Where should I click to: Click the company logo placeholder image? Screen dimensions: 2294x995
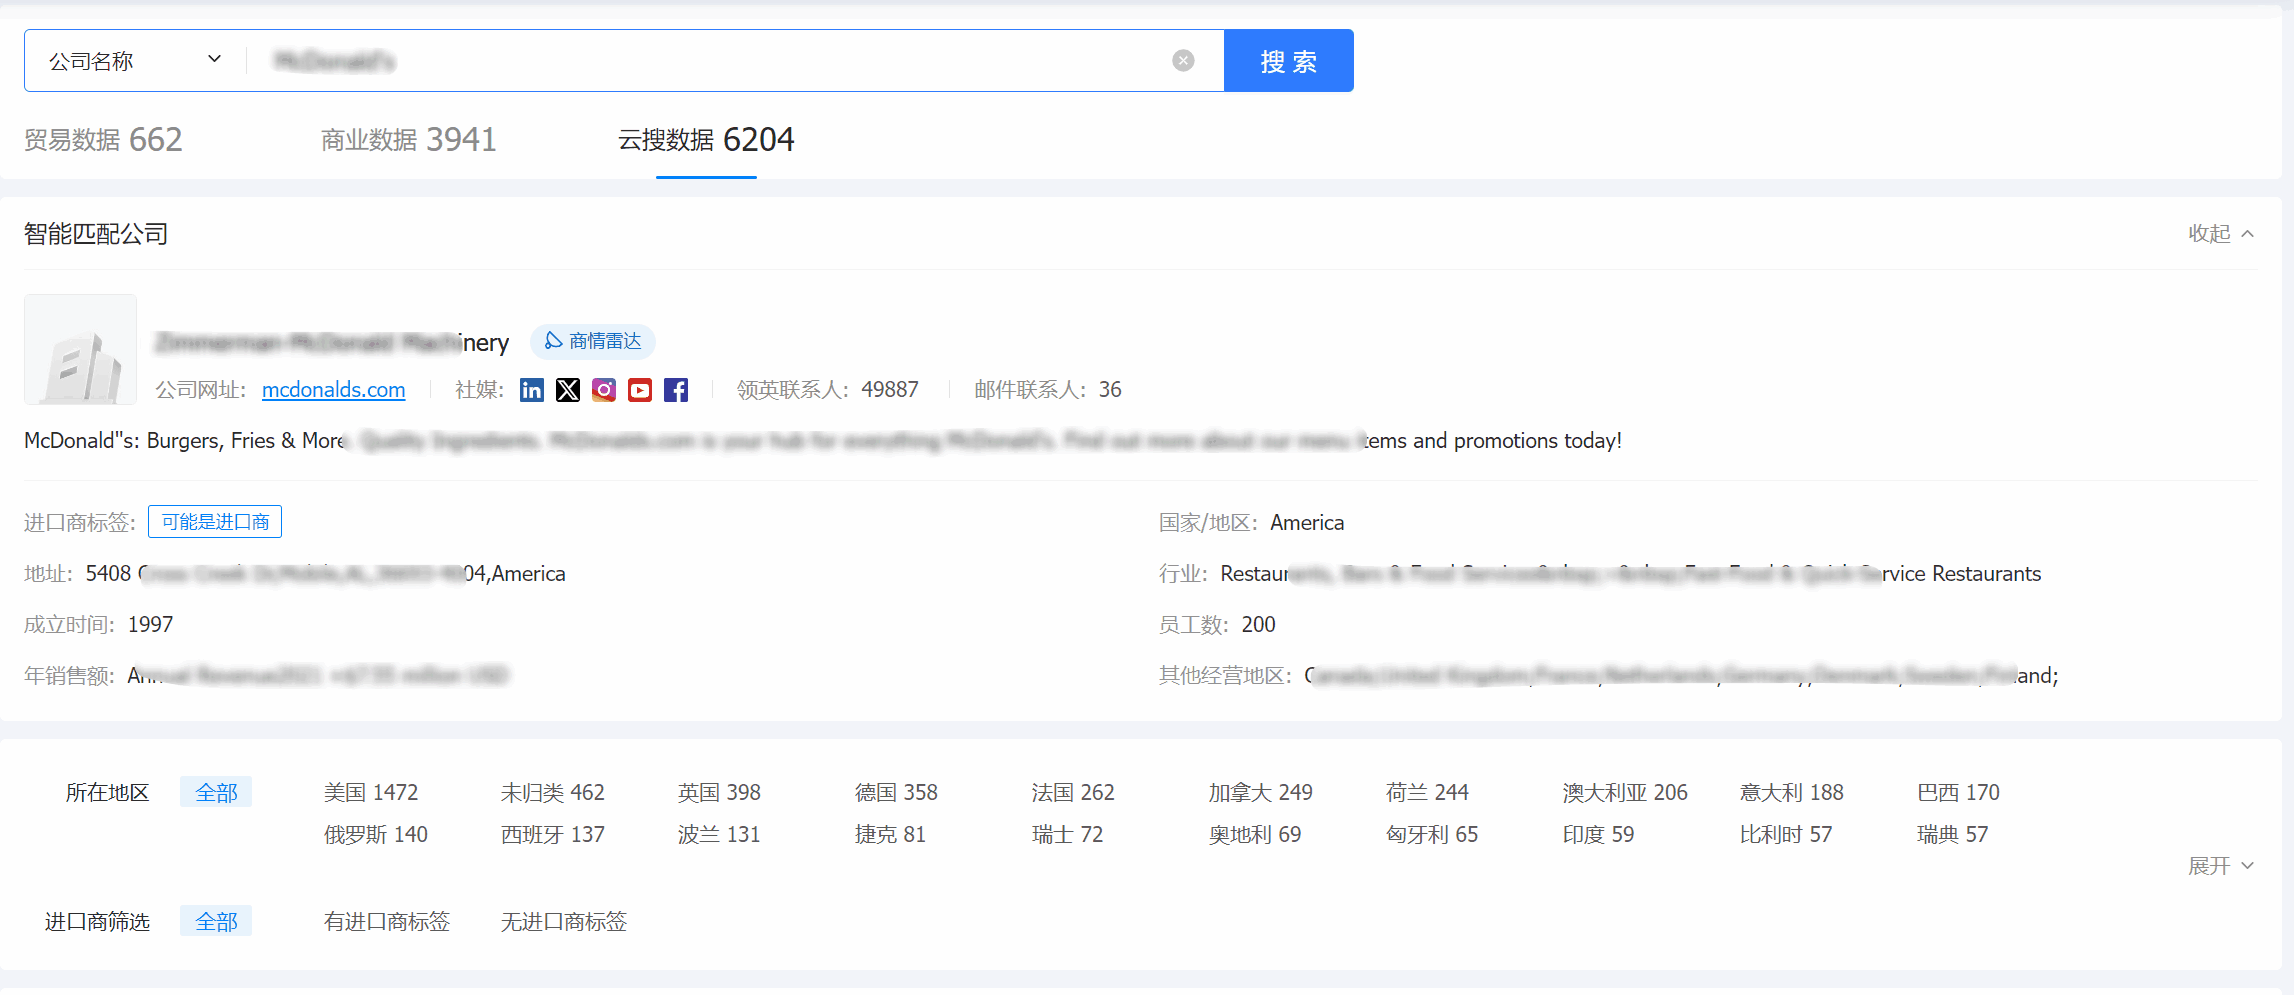80,349
